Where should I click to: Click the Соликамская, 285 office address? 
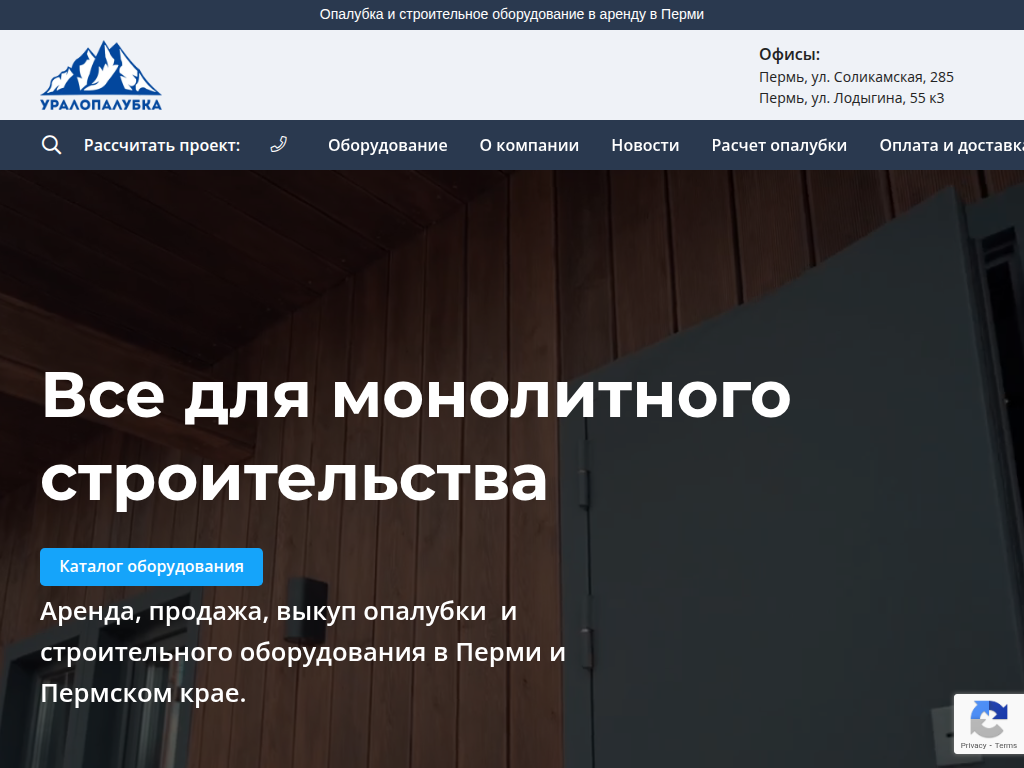click(854, 76)
